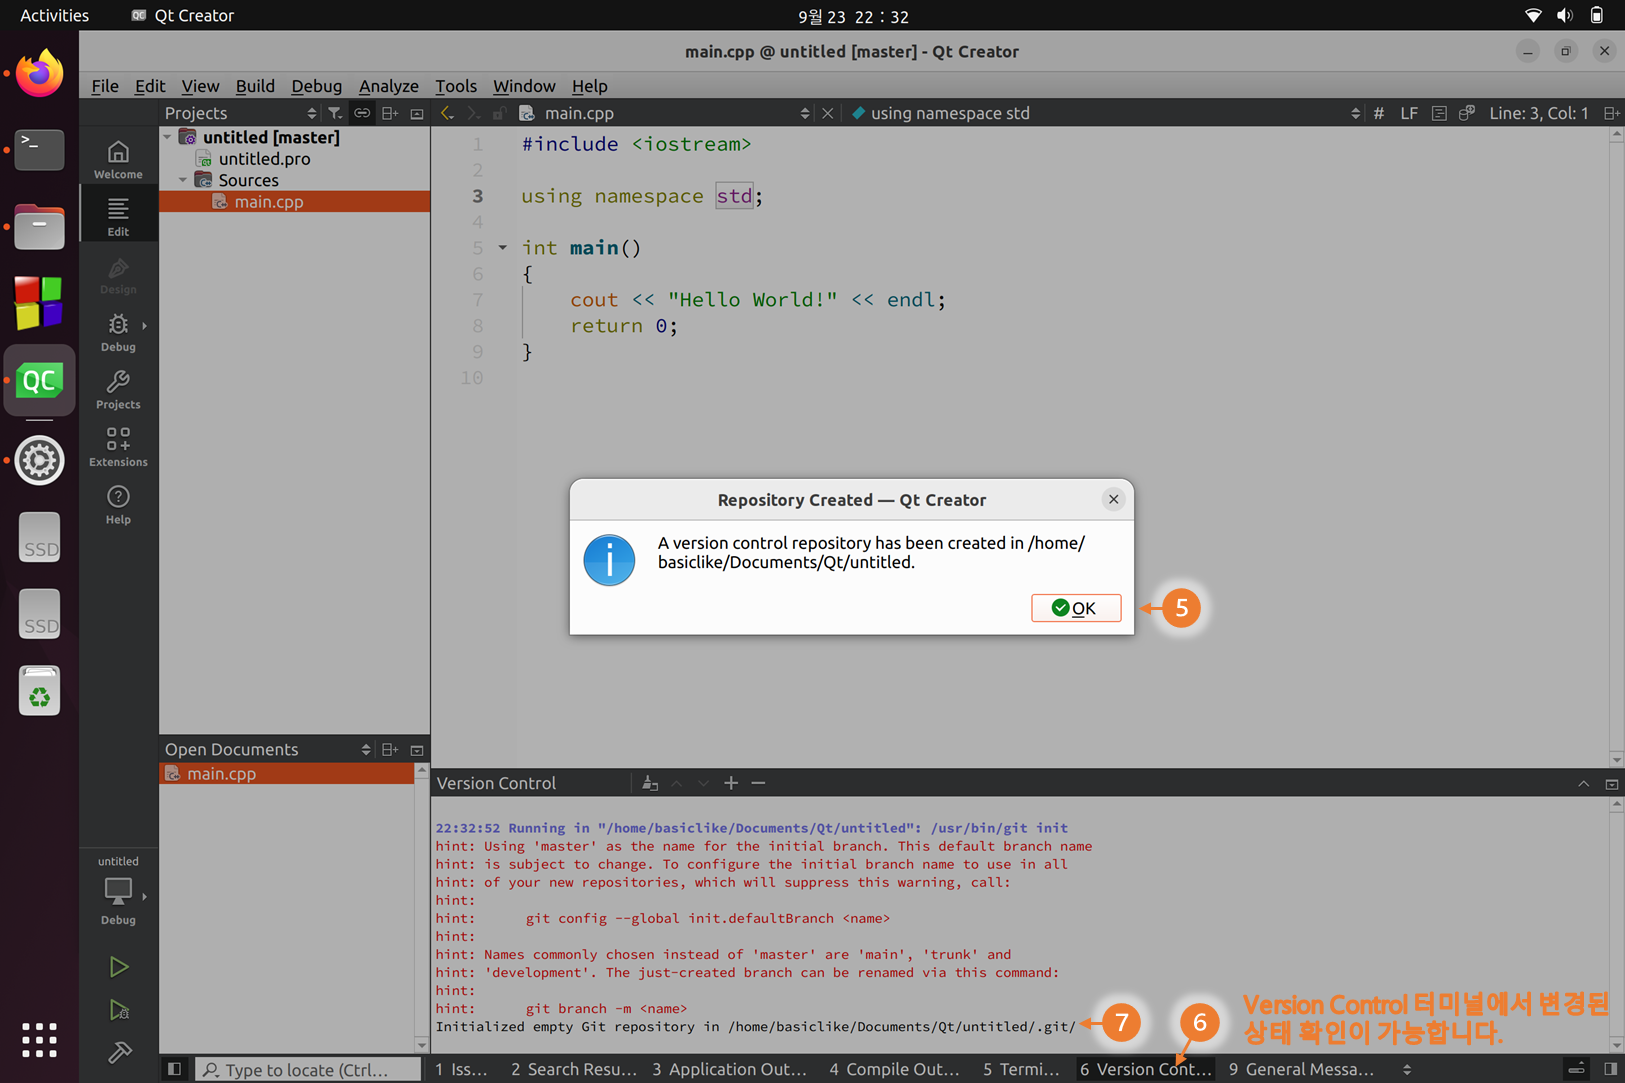The width and height of the screenshot is (1625, 1083).
Task: Start debugging with the Run-Debug icon
Action: point(118,1010)
